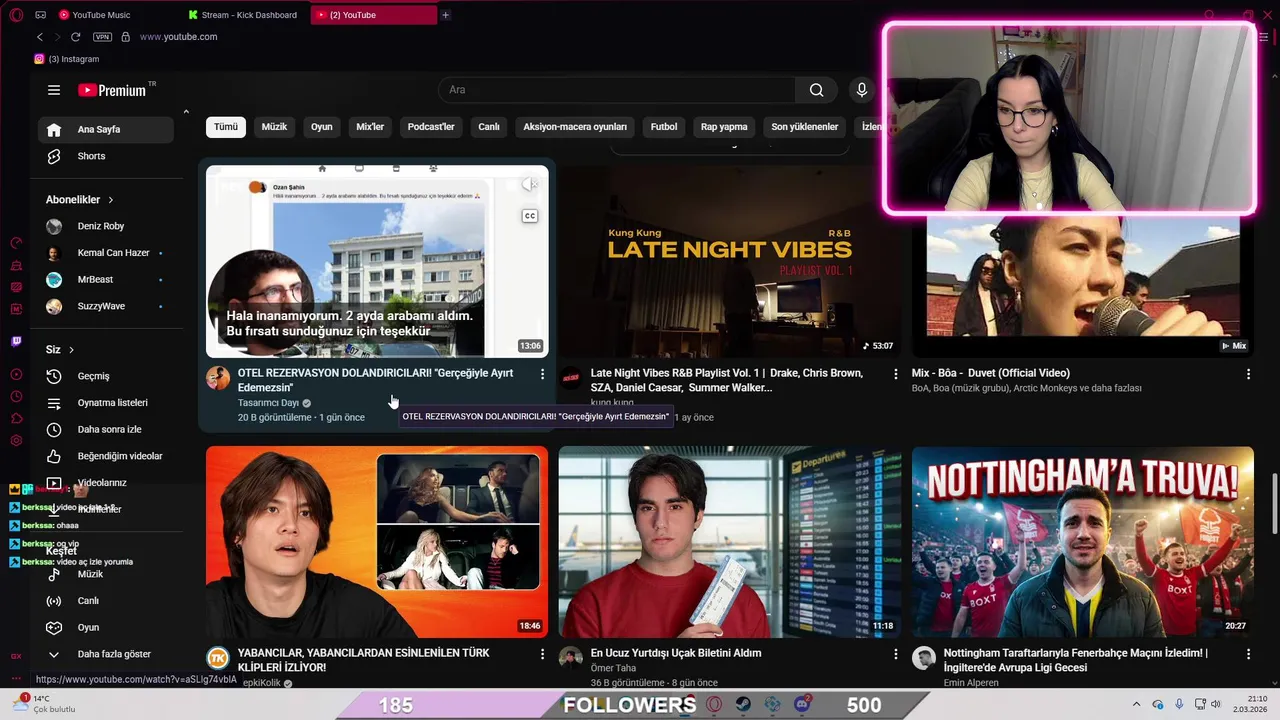The height and width of the screenshot is (720, 1280).
Task: Go to Ana Sayfa in the sidebar
Action: point(105,129)
